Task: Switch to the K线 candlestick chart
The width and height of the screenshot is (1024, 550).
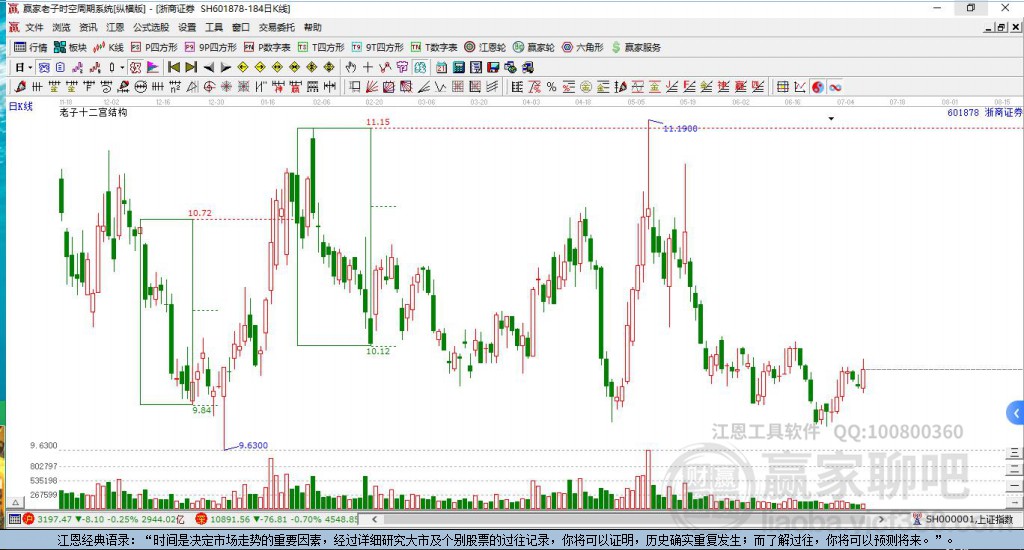Action: point(108,48)
